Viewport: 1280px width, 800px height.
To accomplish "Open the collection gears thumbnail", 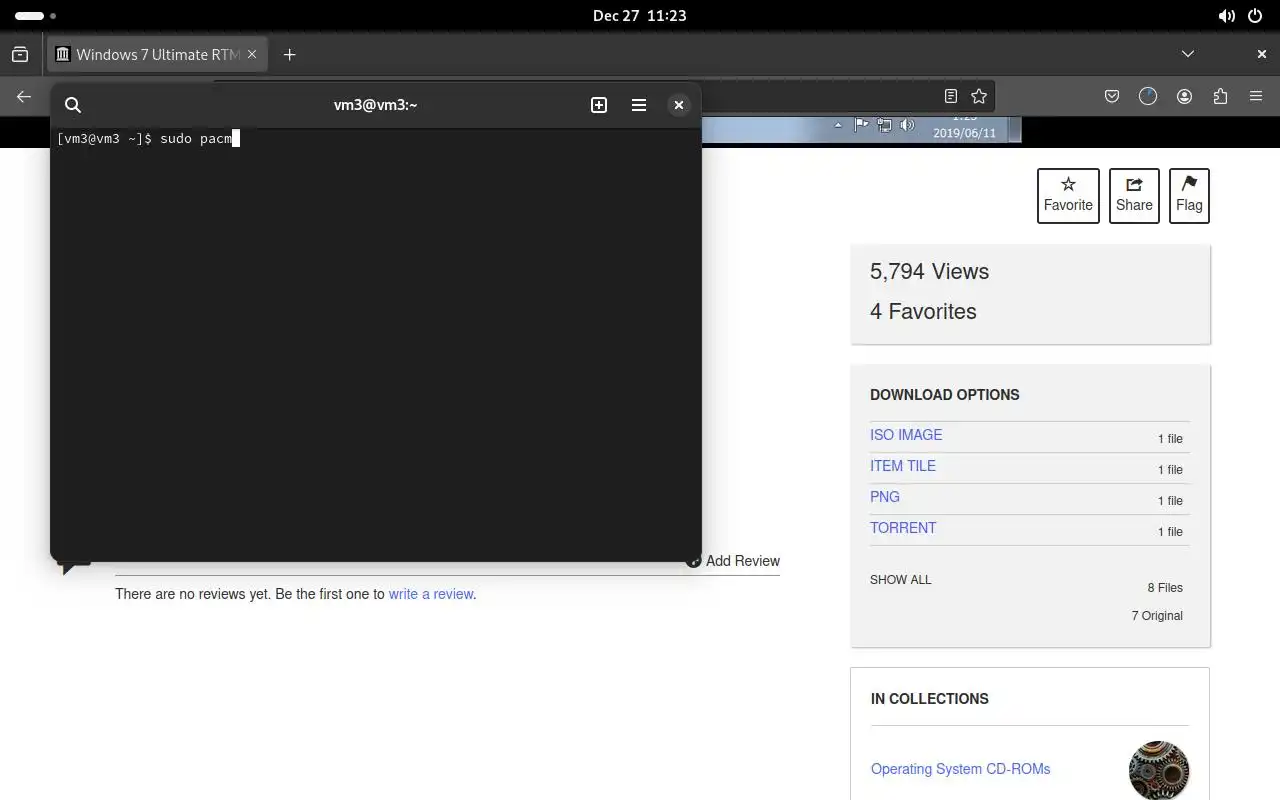I will click(1159, 770).
